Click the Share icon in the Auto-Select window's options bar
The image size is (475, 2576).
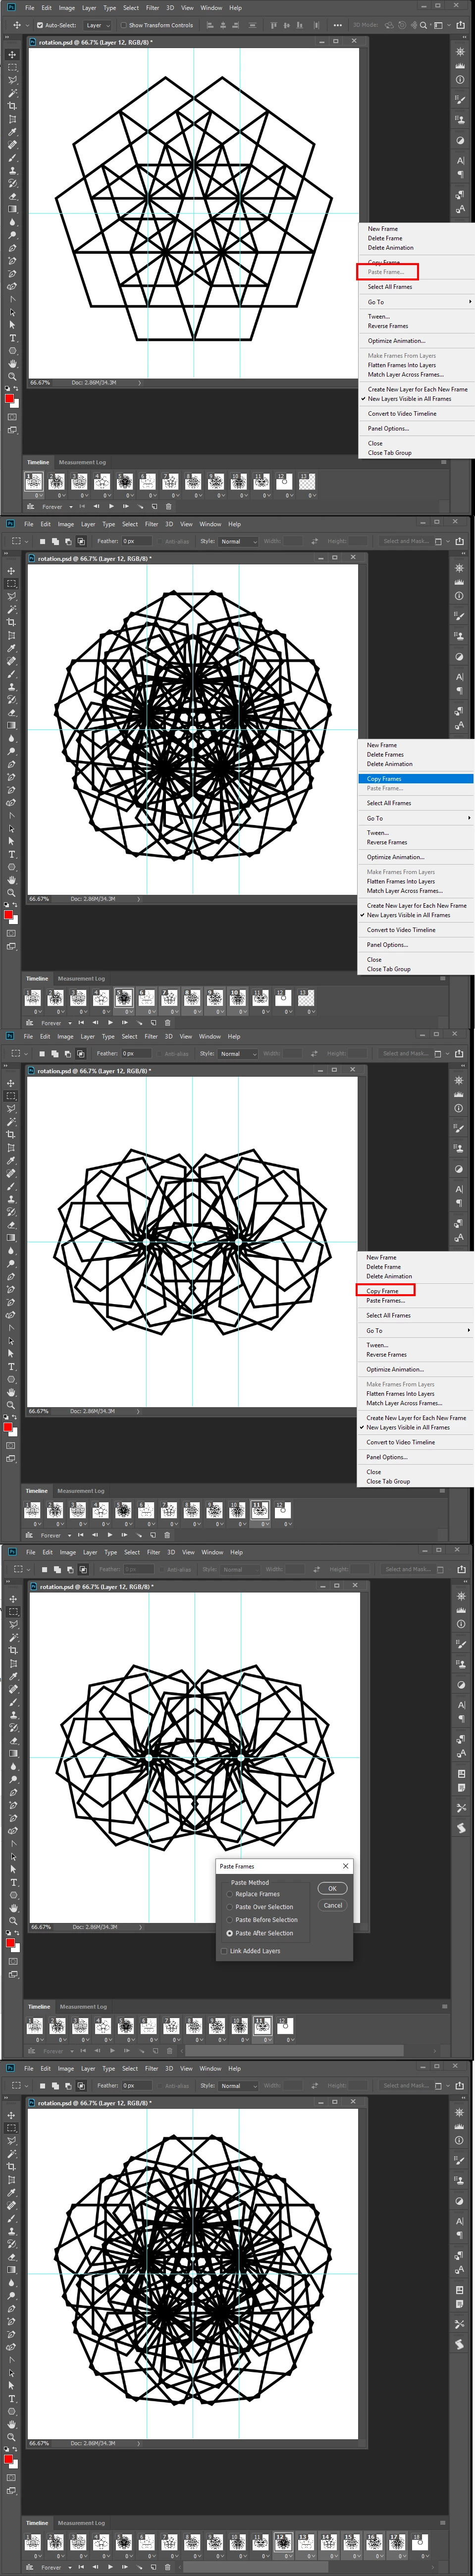coord(462,25)
